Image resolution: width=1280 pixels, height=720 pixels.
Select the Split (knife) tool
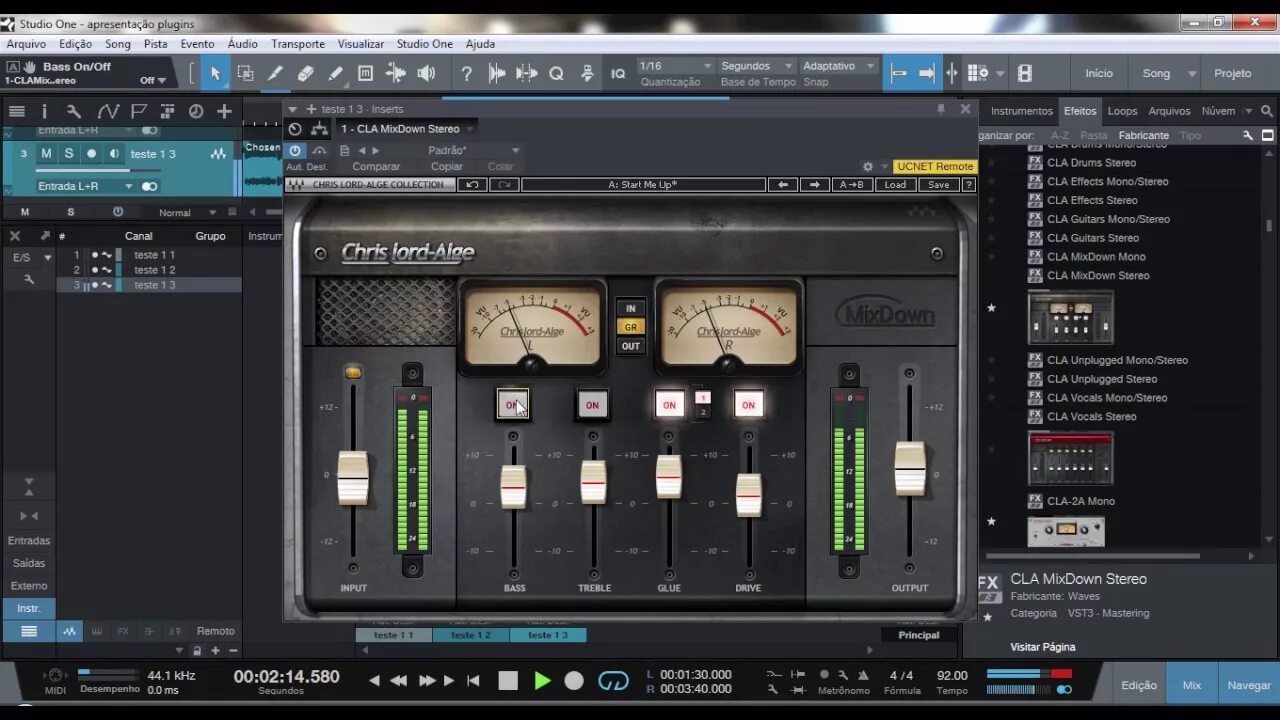pyautogui.click(x=275, y=73)
